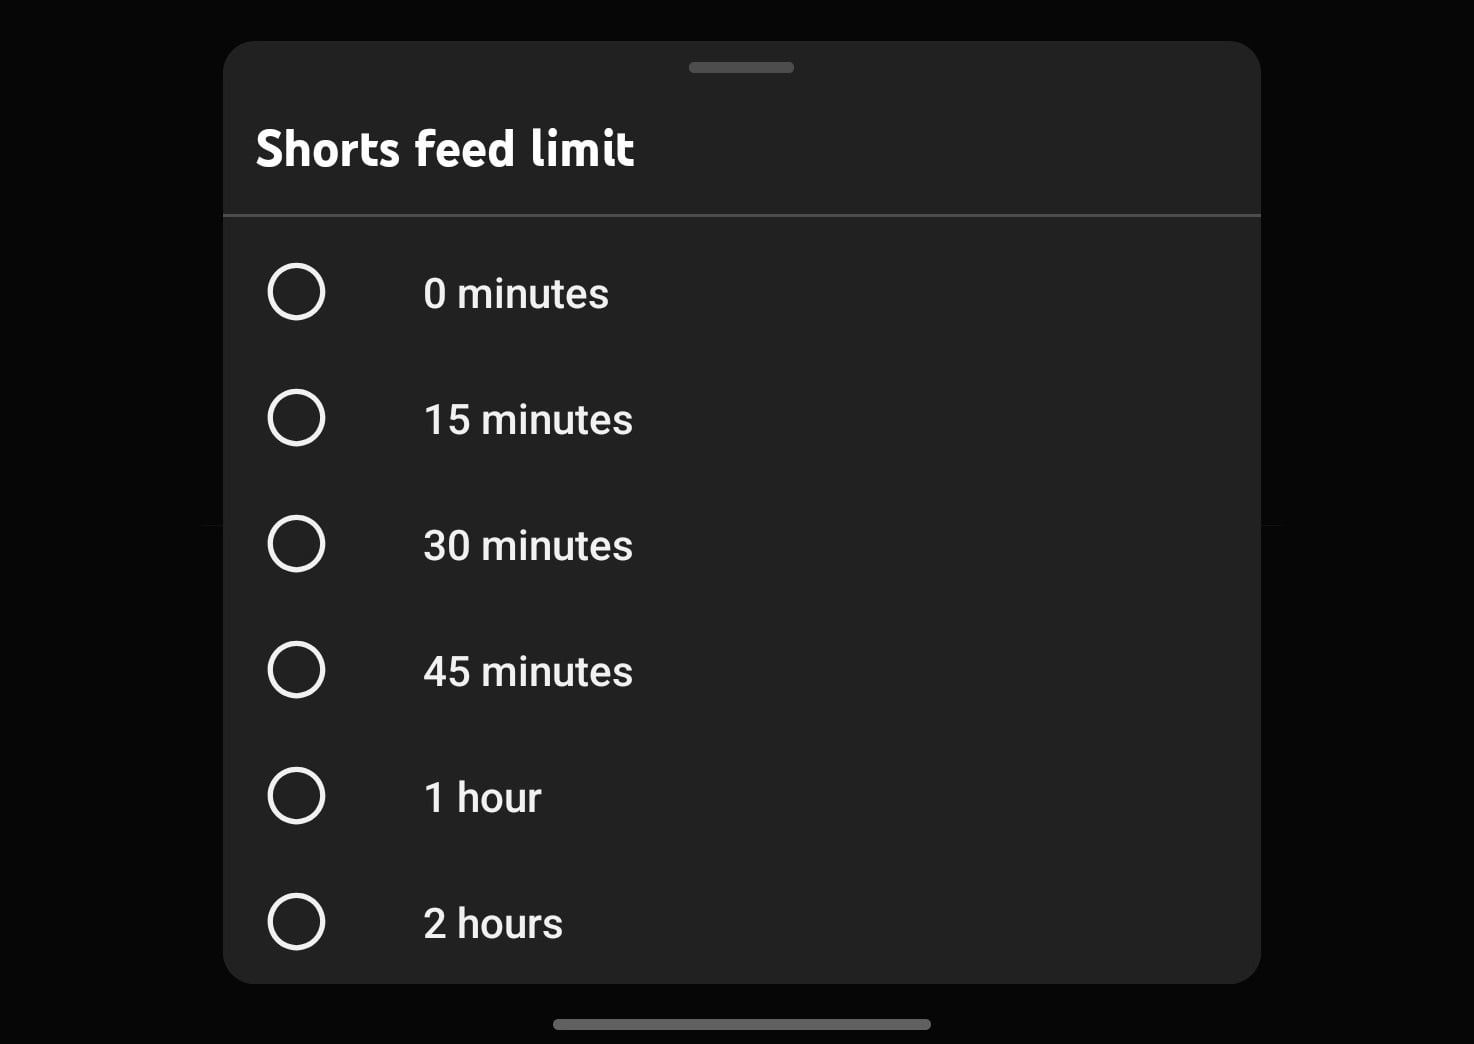Select the 45 minutes radio button

pyautogui.click(x=296, y=670)
